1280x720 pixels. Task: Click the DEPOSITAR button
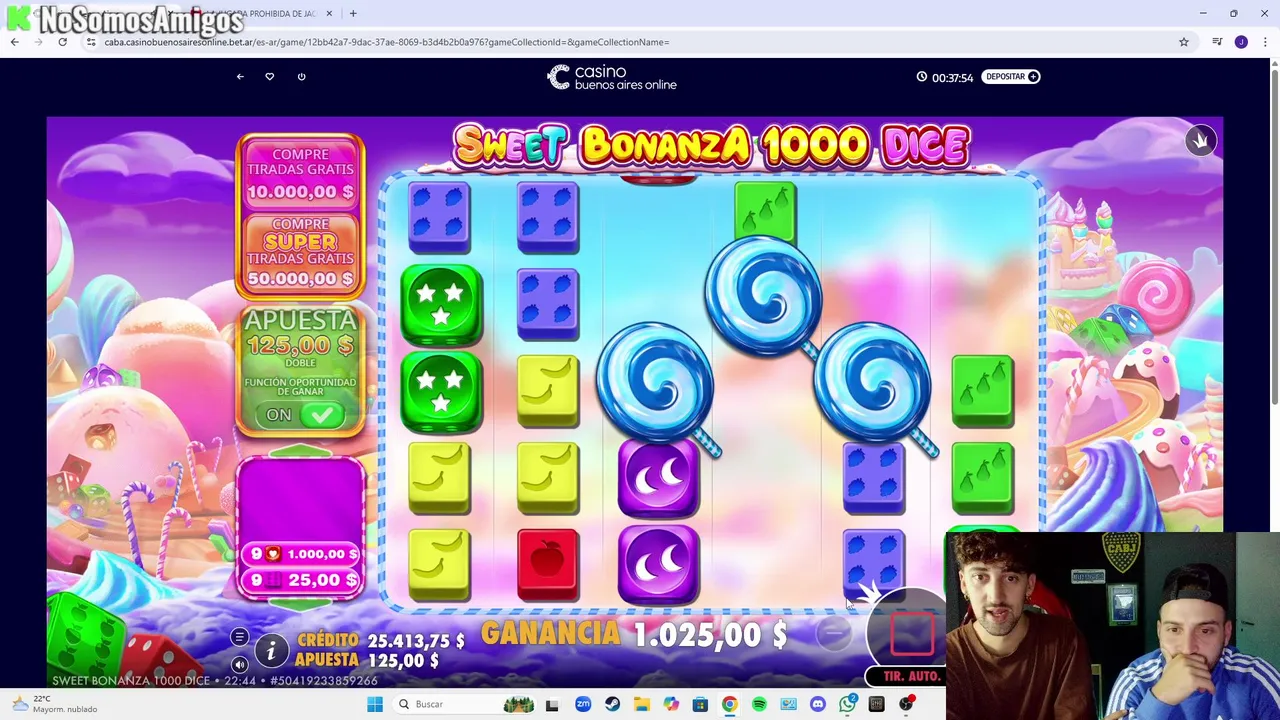[x=1011, y=77]
